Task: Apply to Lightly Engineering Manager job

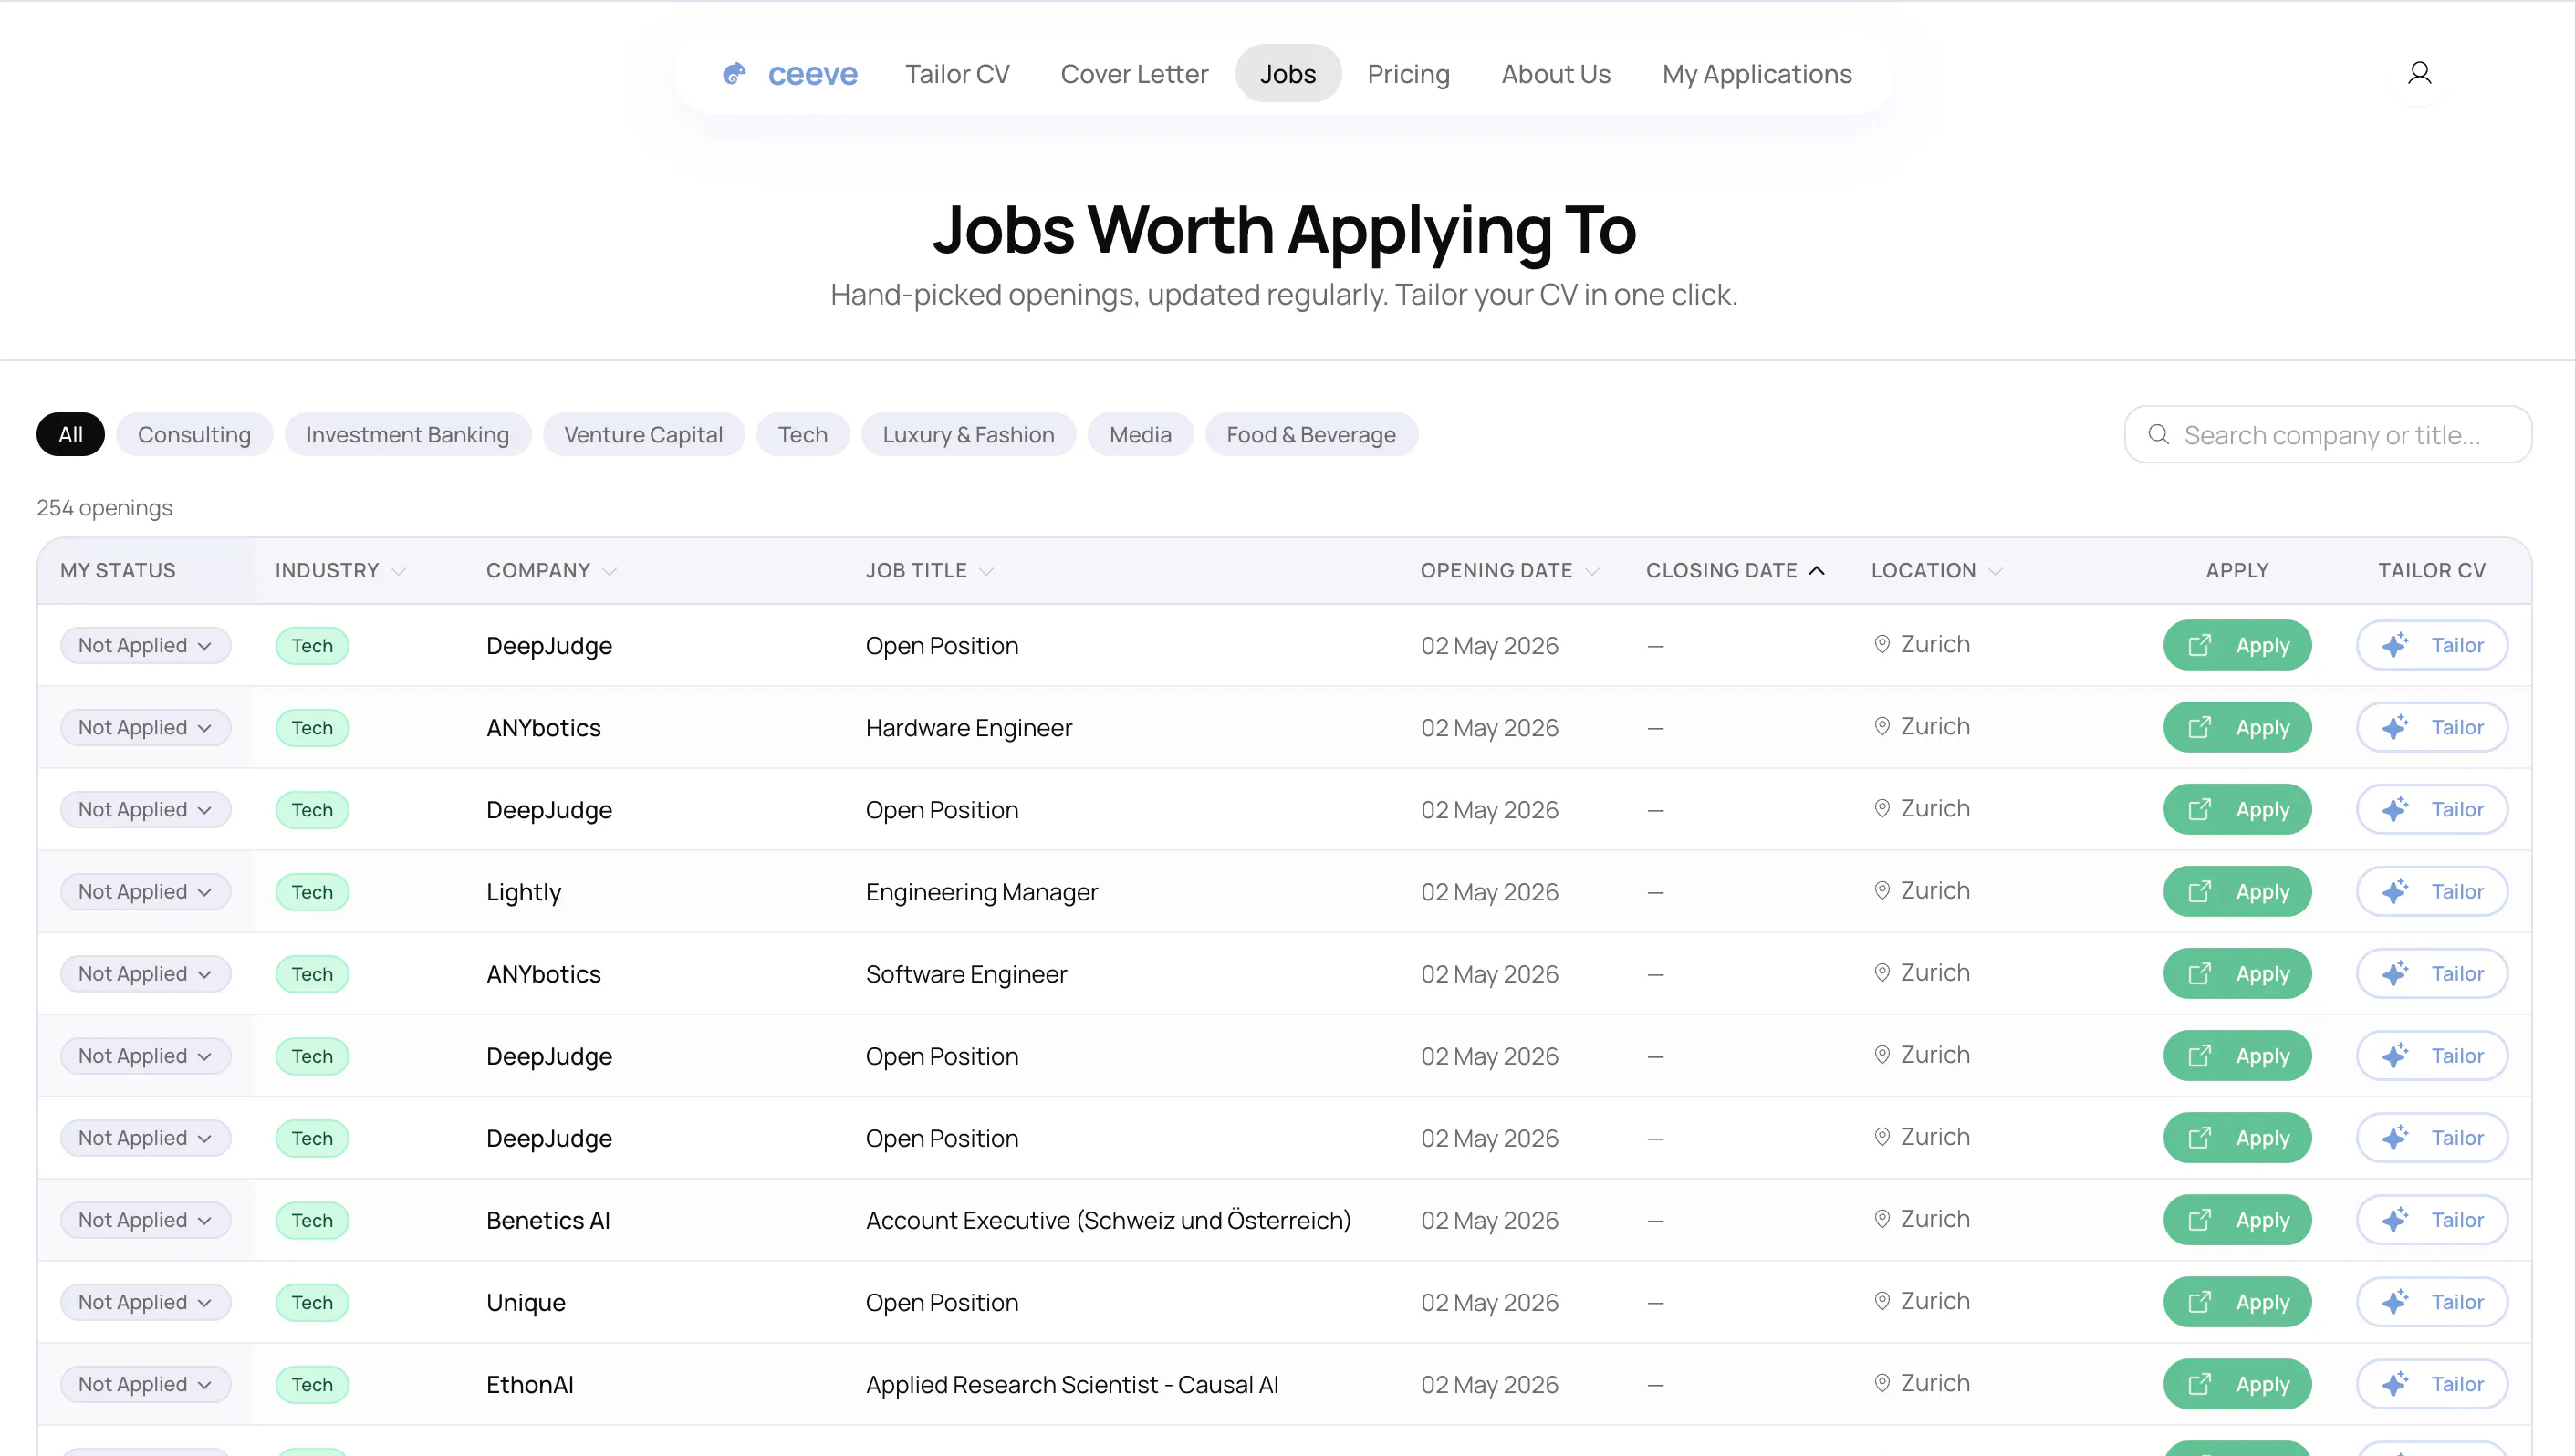Action: 2237,891
